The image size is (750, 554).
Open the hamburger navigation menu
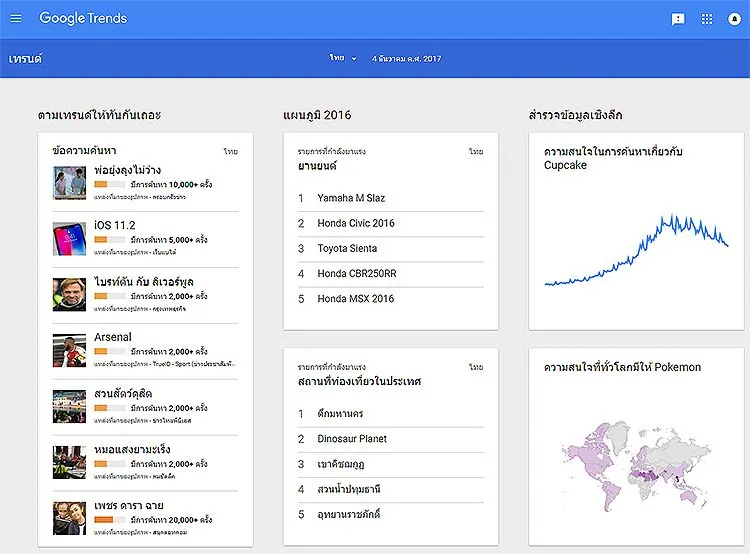(16, 18)
